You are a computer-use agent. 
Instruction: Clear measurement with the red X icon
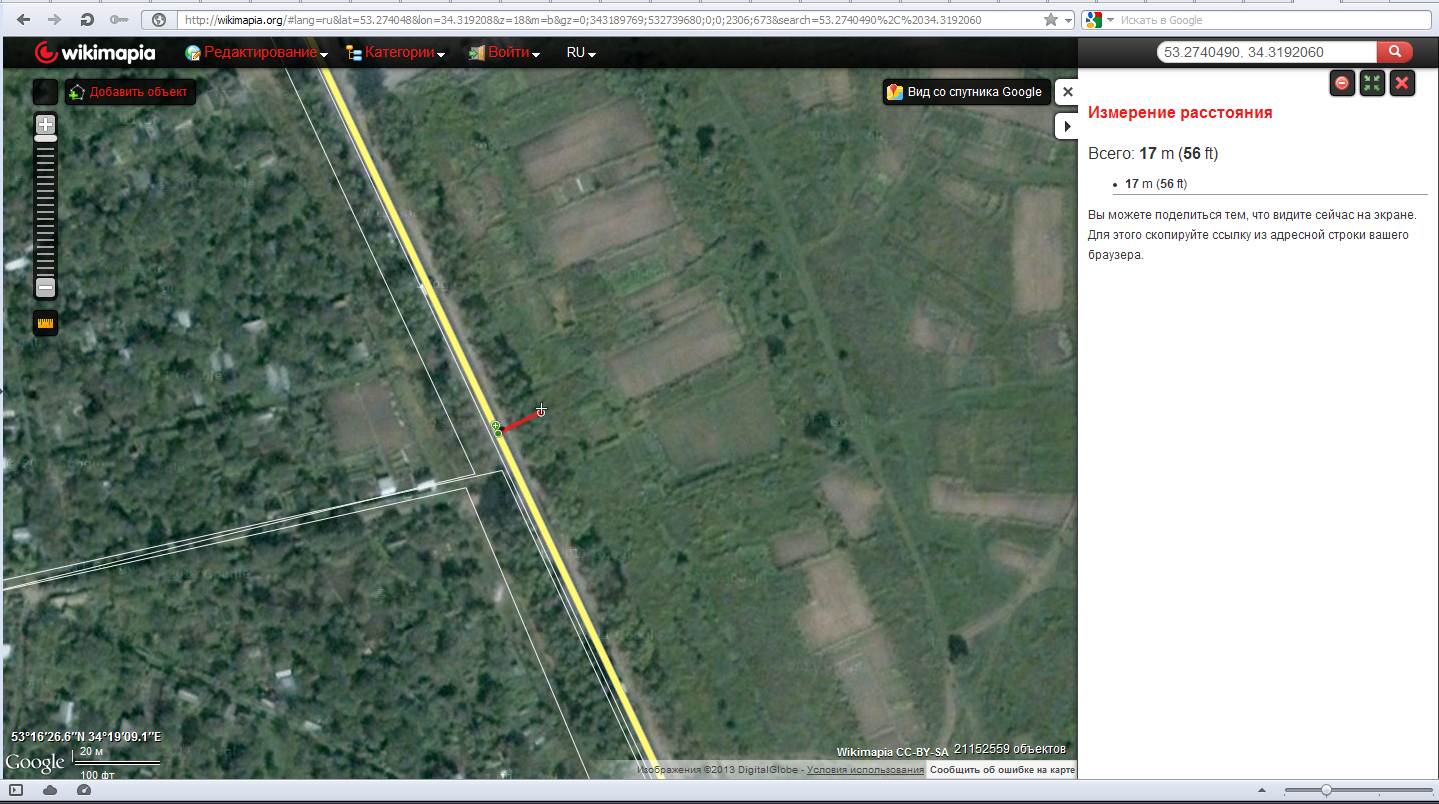point(1402,83)
